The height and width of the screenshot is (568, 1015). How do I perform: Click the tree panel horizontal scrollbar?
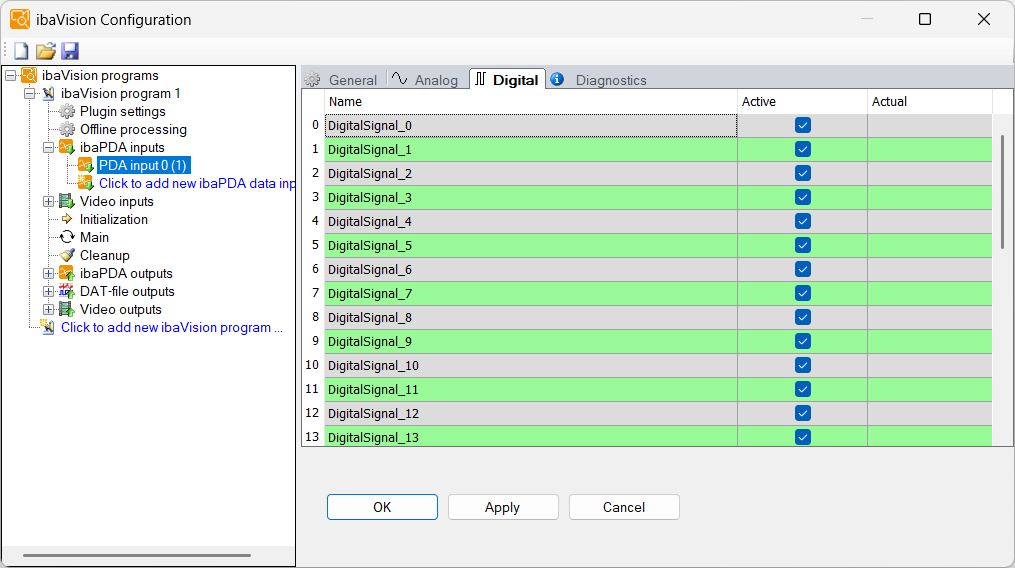point(137,555)
